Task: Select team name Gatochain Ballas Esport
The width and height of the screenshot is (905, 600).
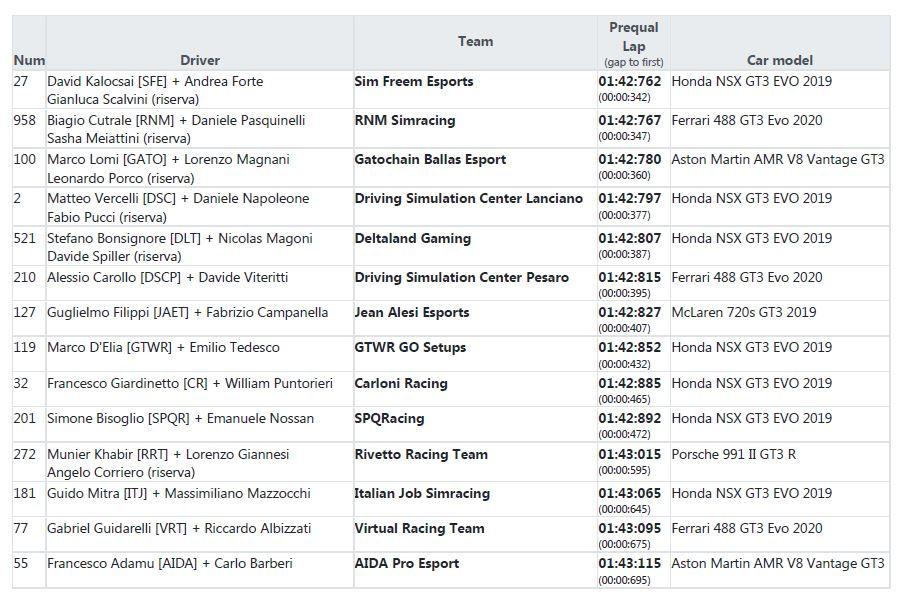Action: pos(430,160)
